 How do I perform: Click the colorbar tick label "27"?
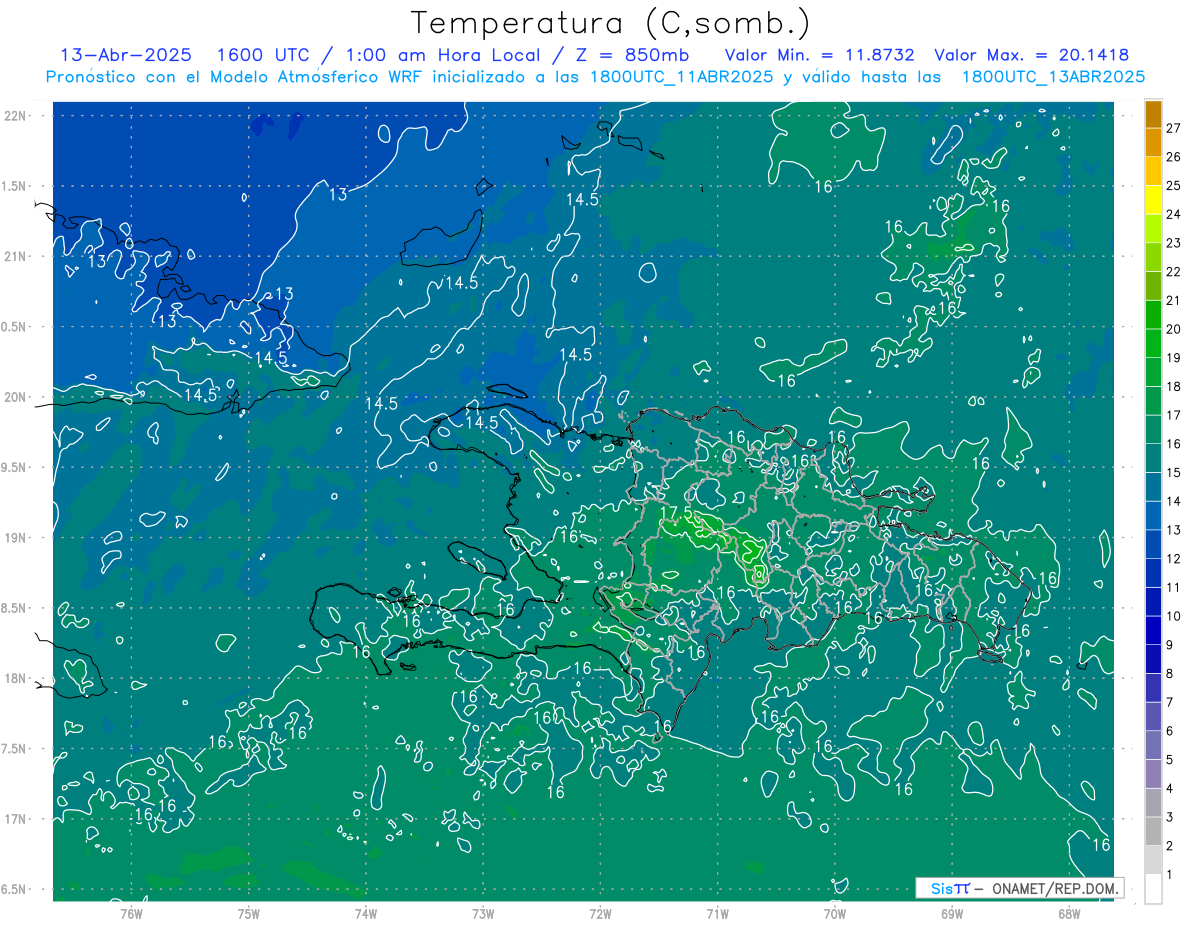[x=1174, y=129]
